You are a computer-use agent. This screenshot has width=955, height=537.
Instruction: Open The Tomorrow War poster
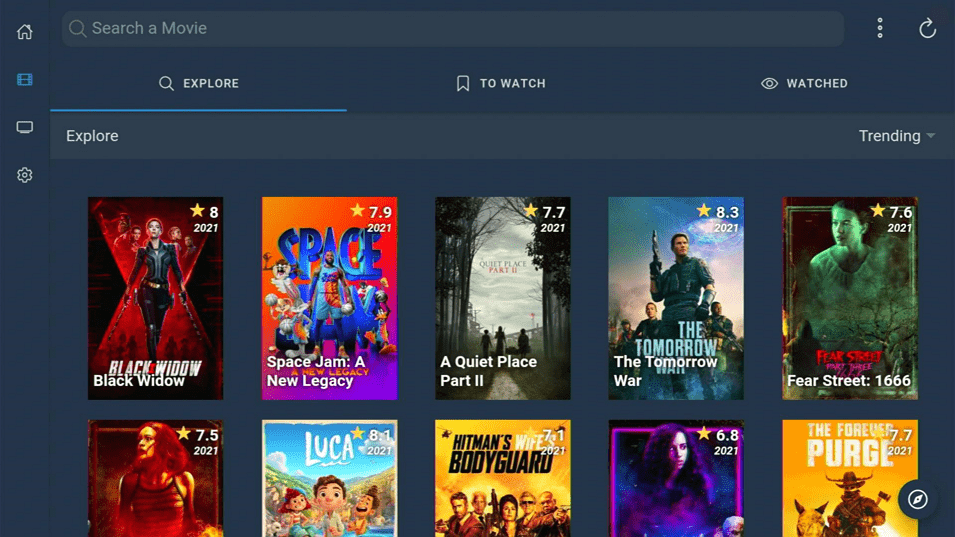tap(676, 298)
